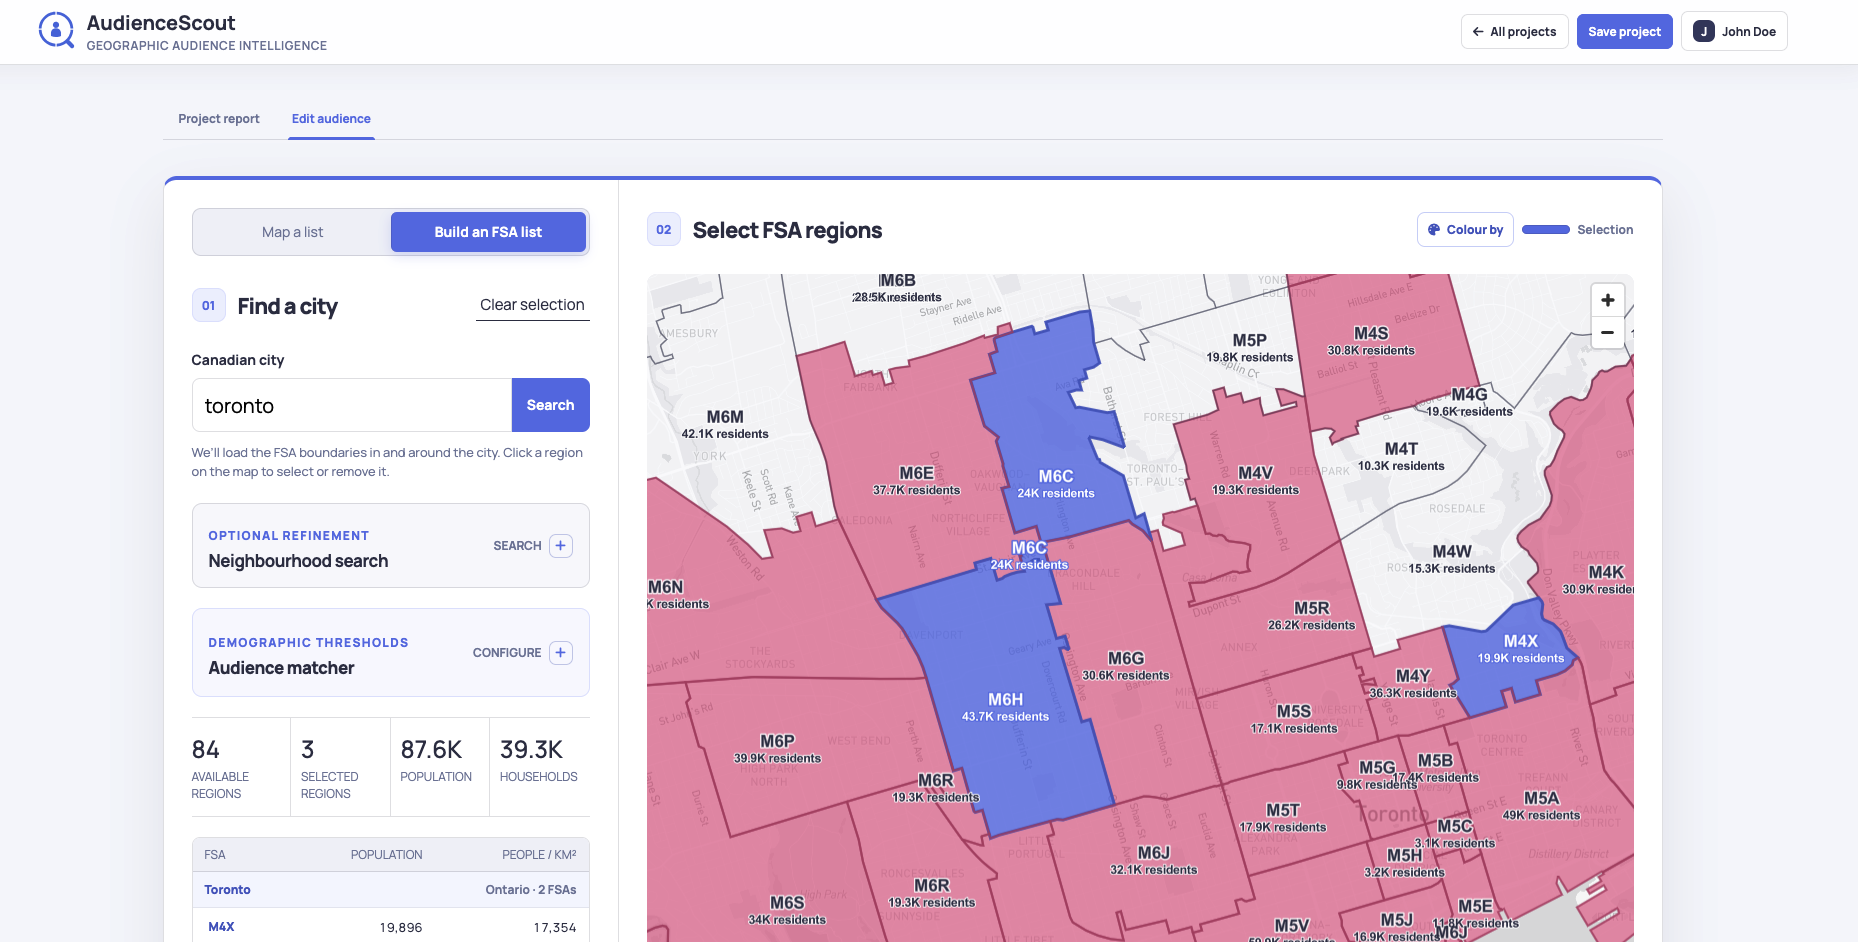Viewport: 1858px width, 942px height.
Task: Click the Toronto group row in table
Action: [390, 890]
